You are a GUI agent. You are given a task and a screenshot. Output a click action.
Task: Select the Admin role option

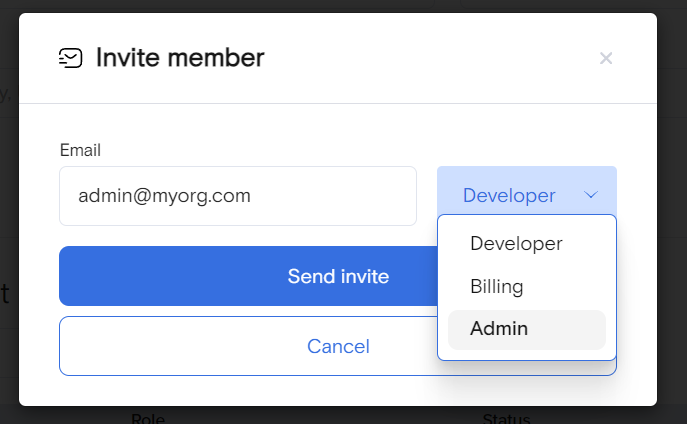click(x=499, y=328)
